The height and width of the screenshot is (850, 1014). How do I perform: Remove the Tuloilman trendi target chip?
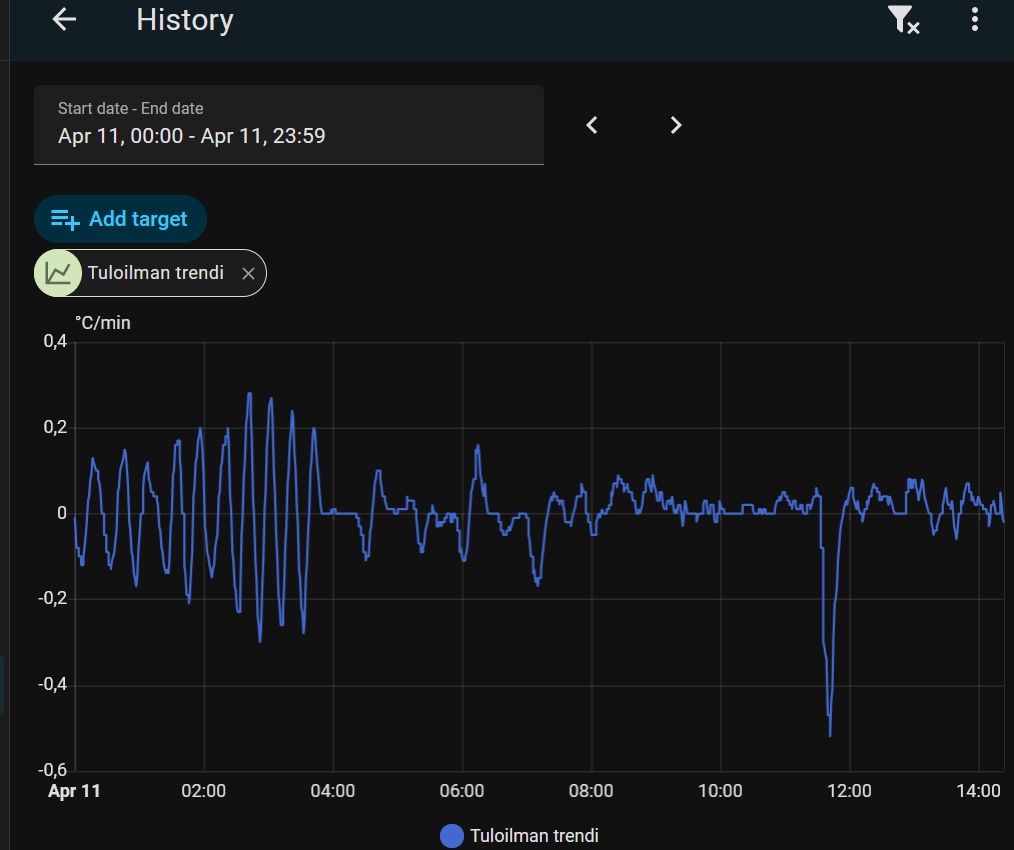pyautogui.click(x=249, y=274)
